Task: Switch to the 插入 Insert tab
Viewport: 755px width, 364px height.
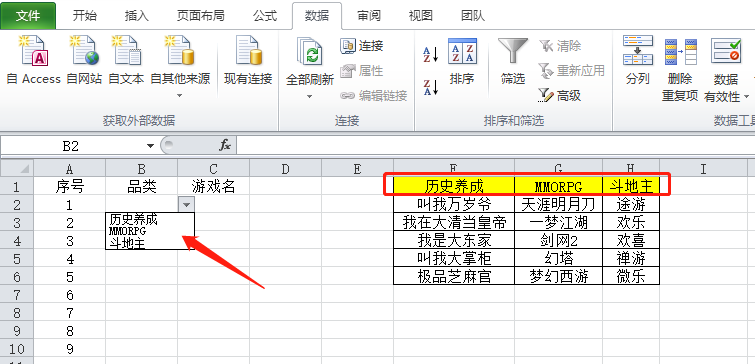Action: (x=137, y=15)
